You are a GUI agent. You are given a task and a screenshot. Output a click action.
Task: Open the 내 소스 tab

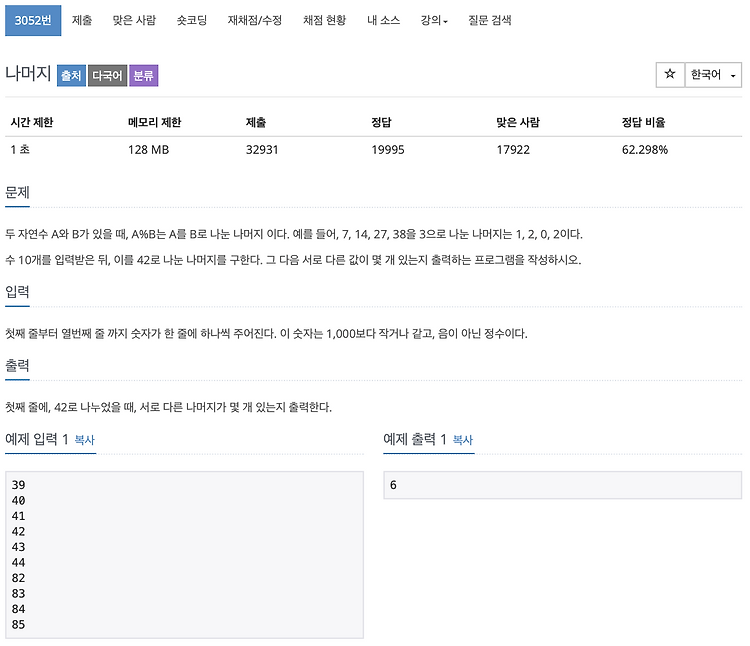pos(384,20)
